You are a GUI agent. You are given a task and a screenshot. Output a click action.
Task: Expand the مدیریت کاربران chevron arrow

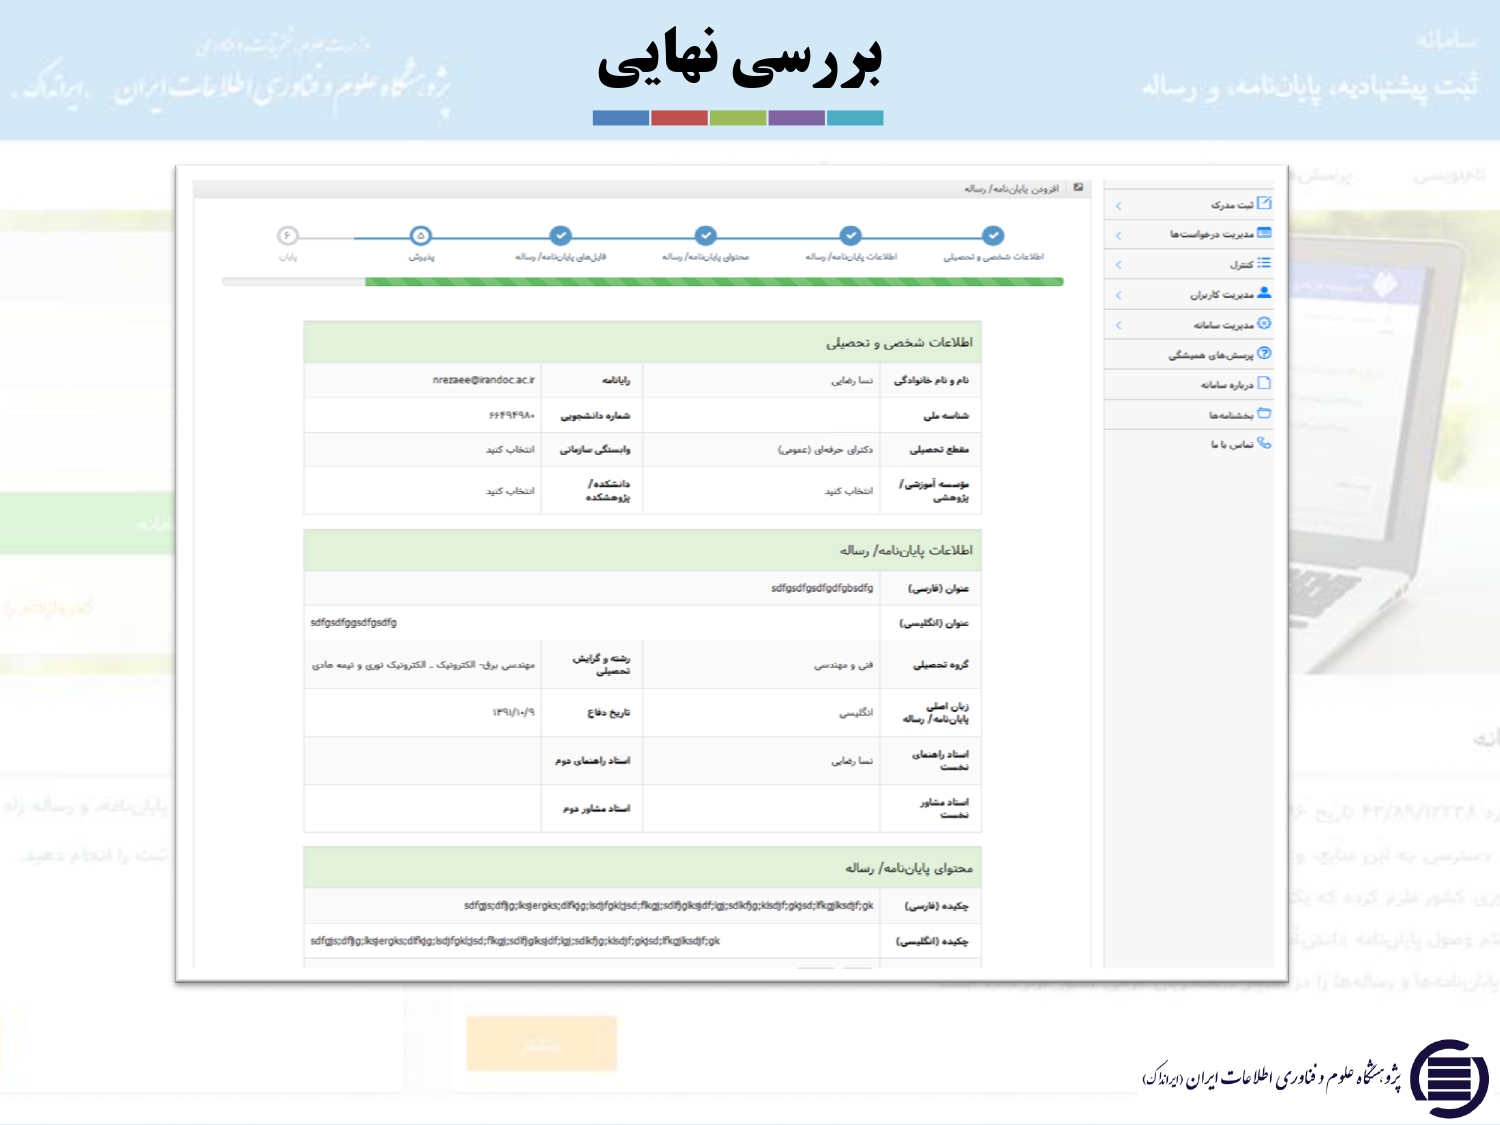tap(1118, 295)
